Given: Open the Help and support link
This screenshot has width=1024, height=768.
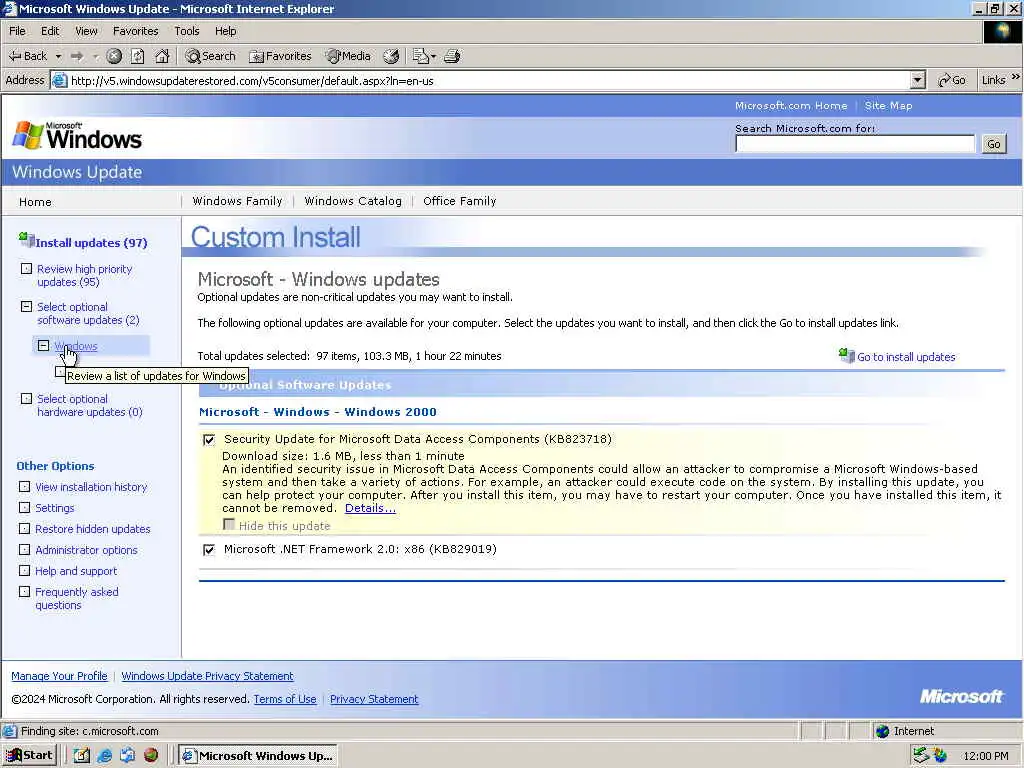Looking at the screenshot, I should [x=76, y=571].
